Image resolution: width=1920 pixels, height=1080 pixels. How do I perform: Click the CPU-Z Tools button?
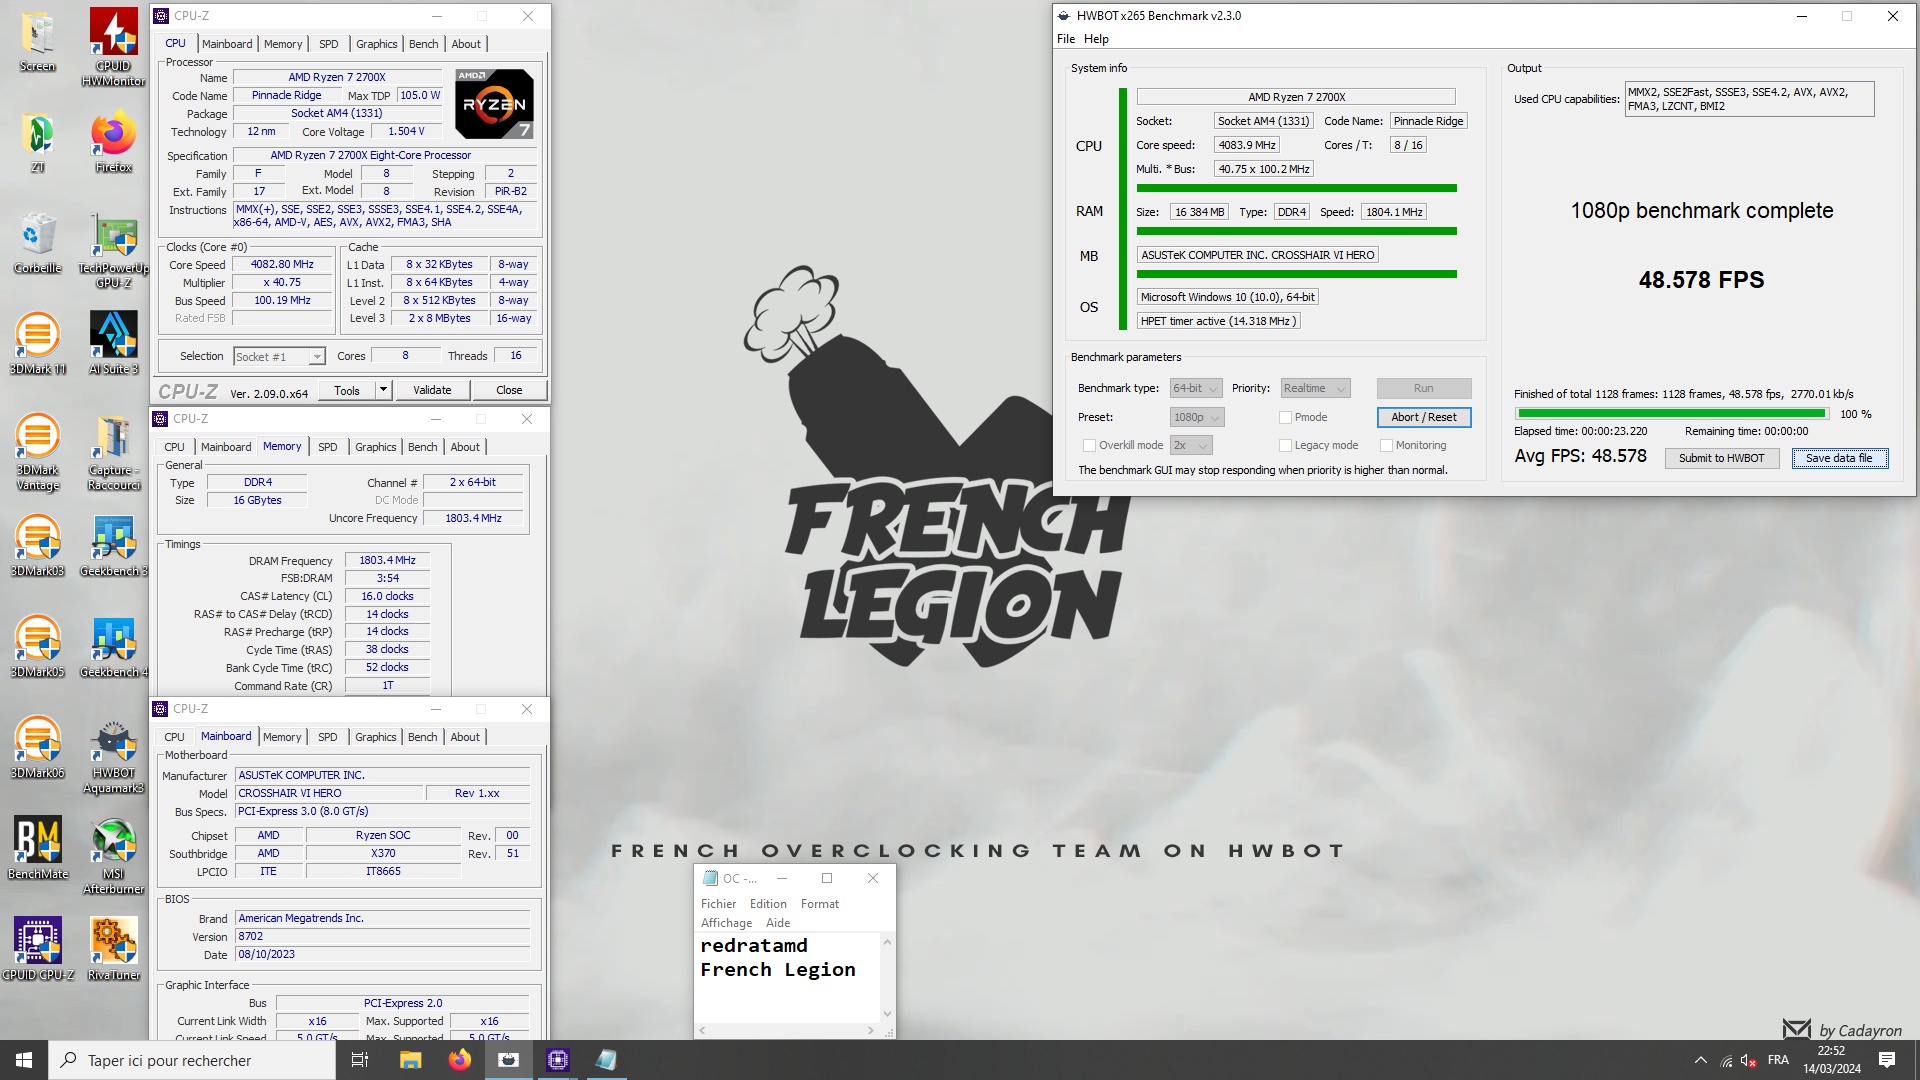pyautogui.click(x=347, y=390)
